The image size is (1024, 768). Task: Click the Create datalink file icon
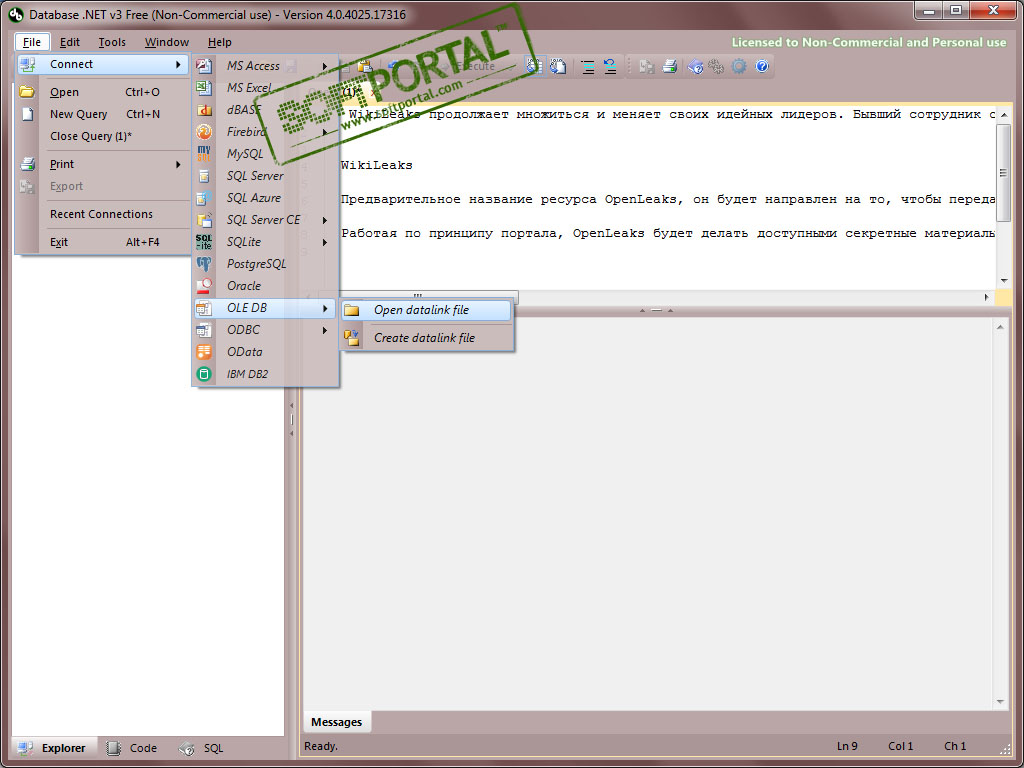point(352,338)
